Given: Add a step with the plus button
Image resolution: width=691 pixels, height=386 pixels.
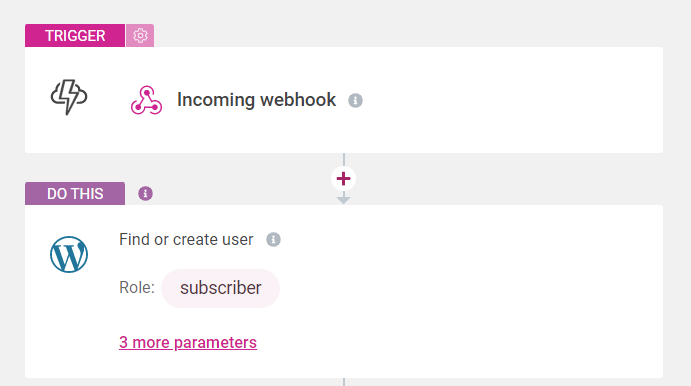Looking at the screenshot, I should (343, 178).
